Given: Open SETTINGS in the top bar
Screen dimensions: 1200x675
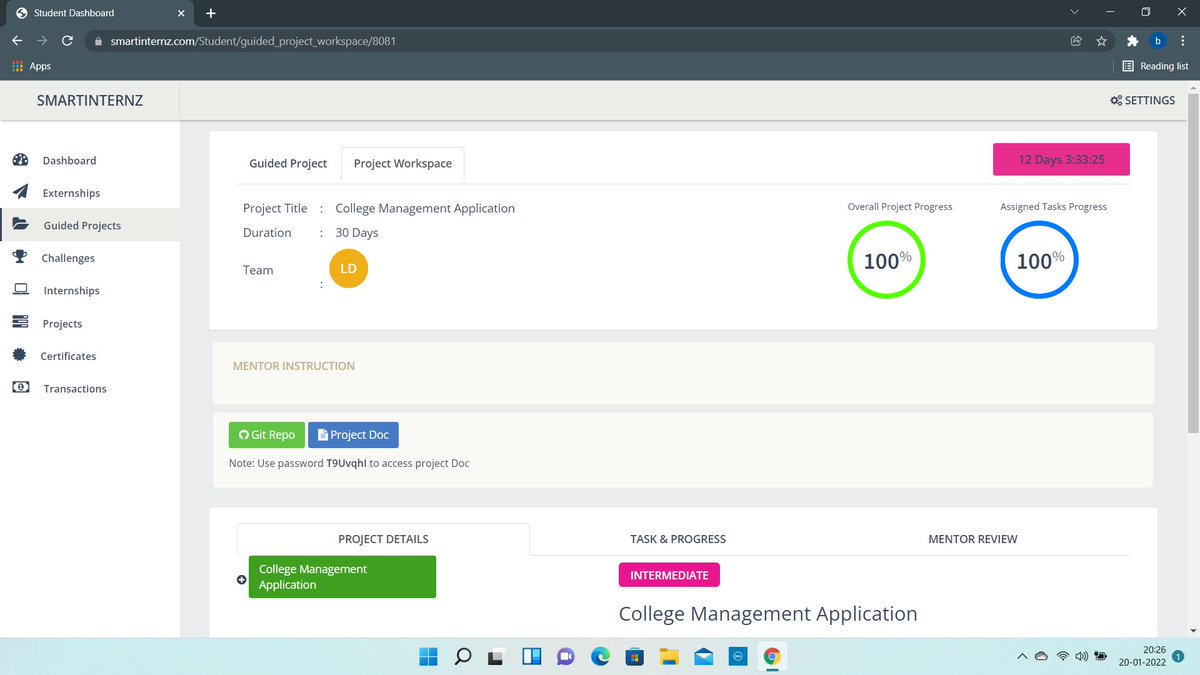Looking at the screenshot, I should [1143, 101].
